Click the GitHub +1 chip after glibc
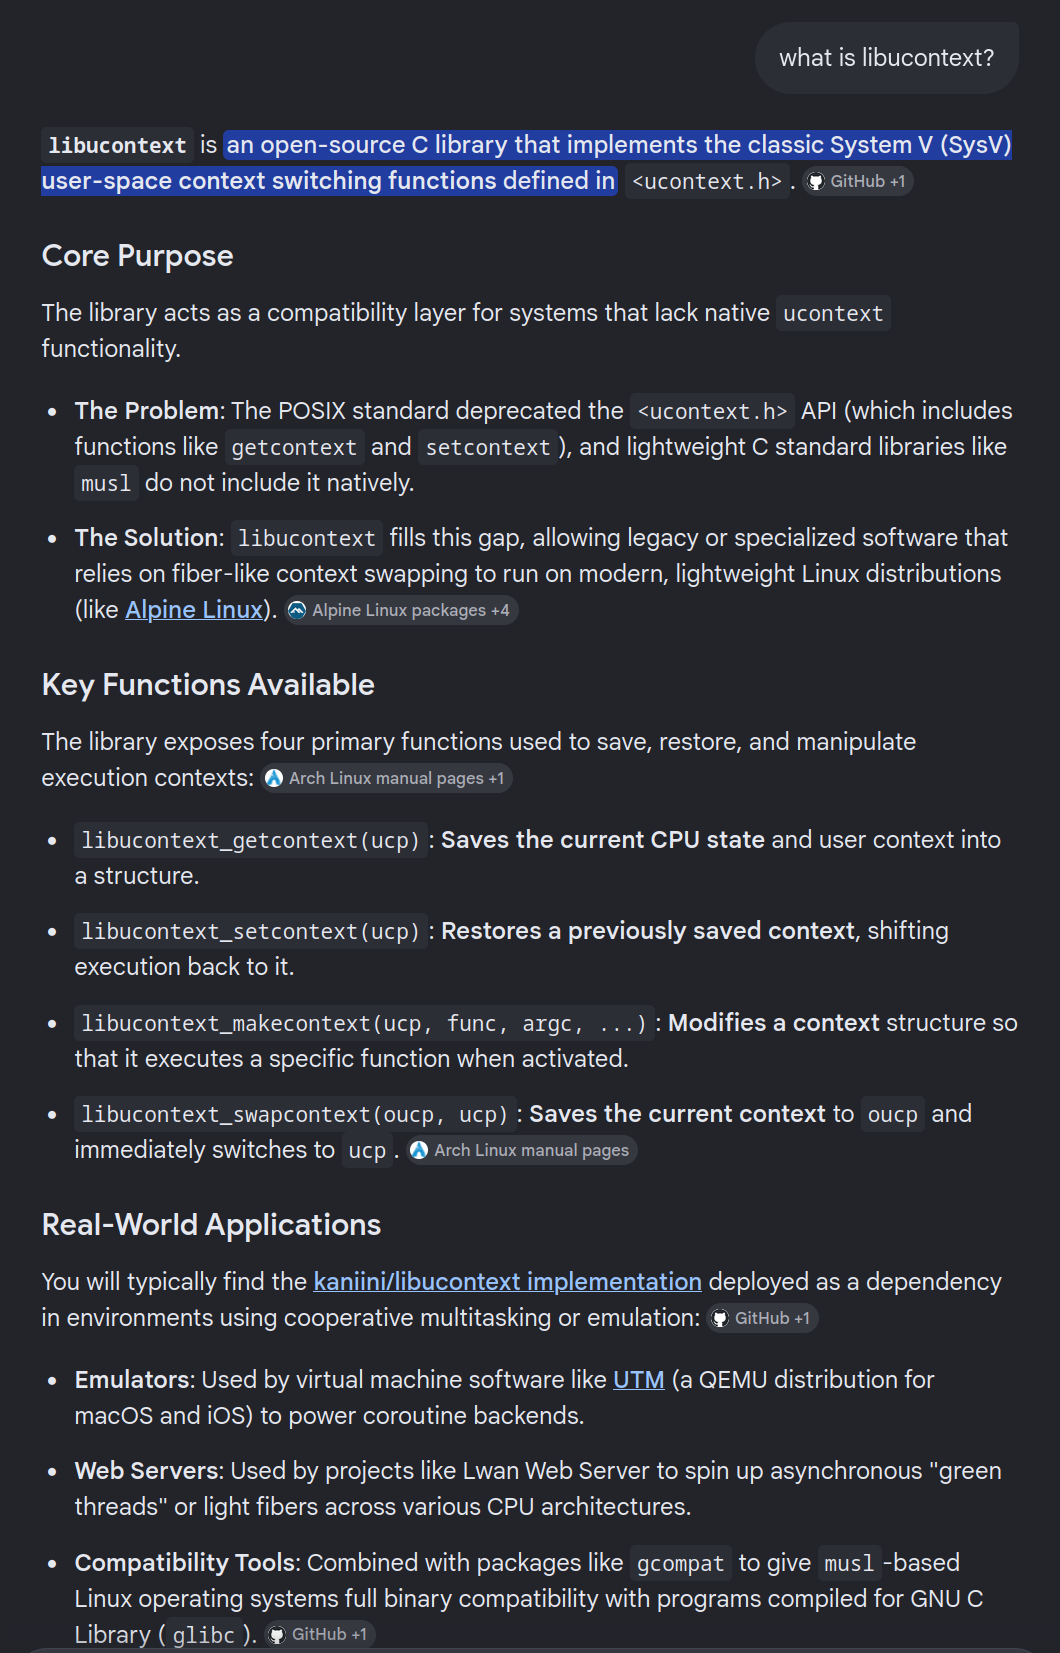Image resolution: width=1060 pixels, height=1653 pixels. tap(319, 1634)
